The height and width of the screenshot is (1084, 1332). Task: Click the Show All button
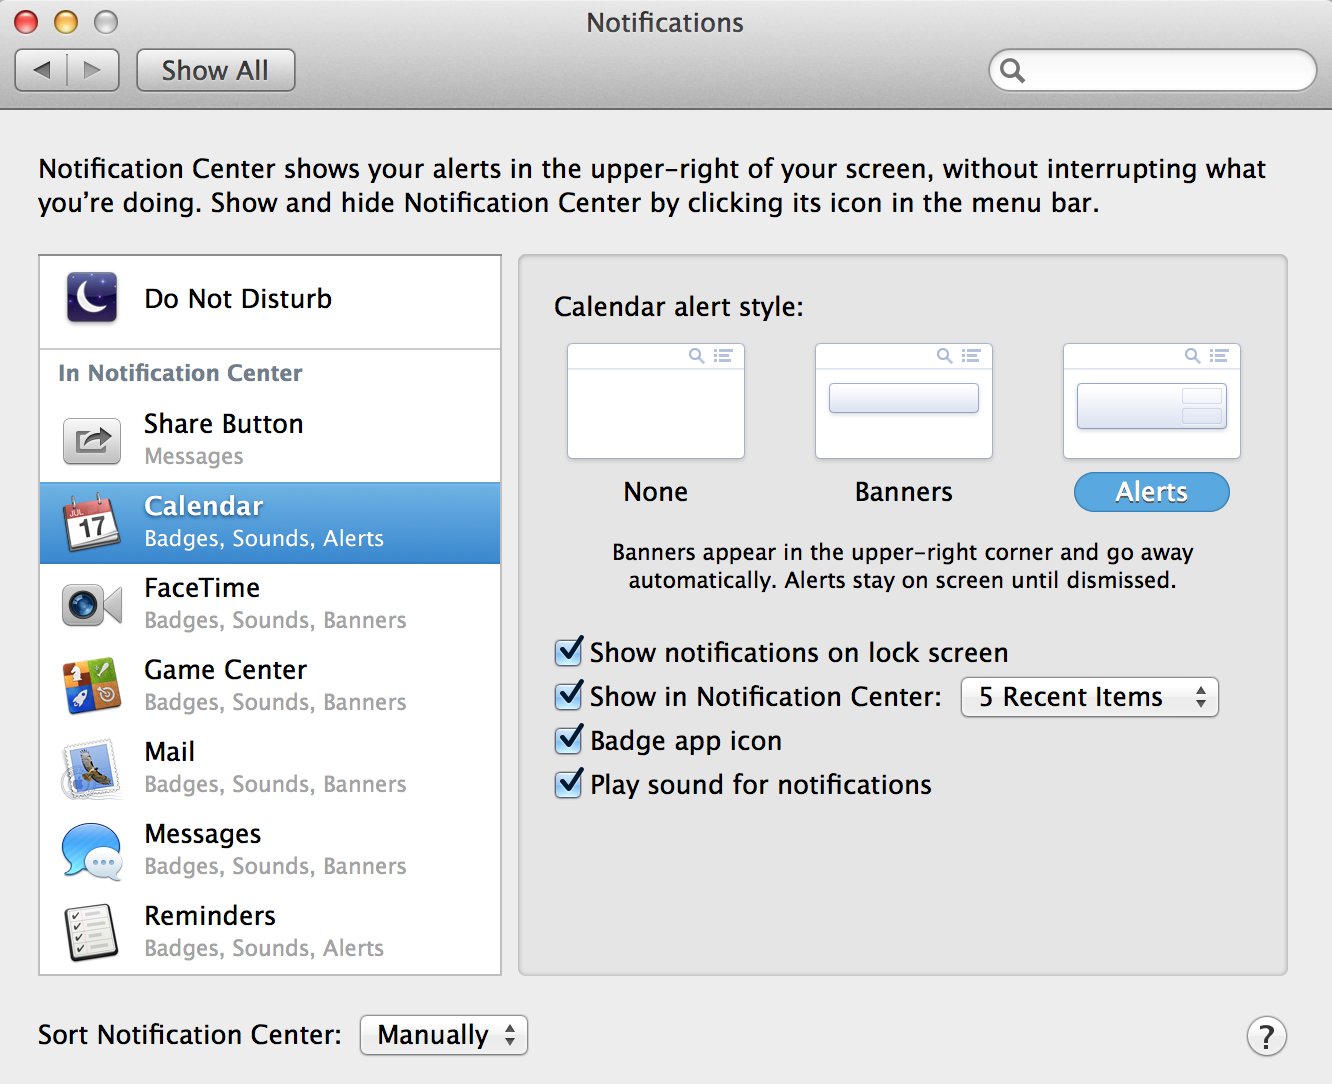pyautogui.click(x=216, y=70)
